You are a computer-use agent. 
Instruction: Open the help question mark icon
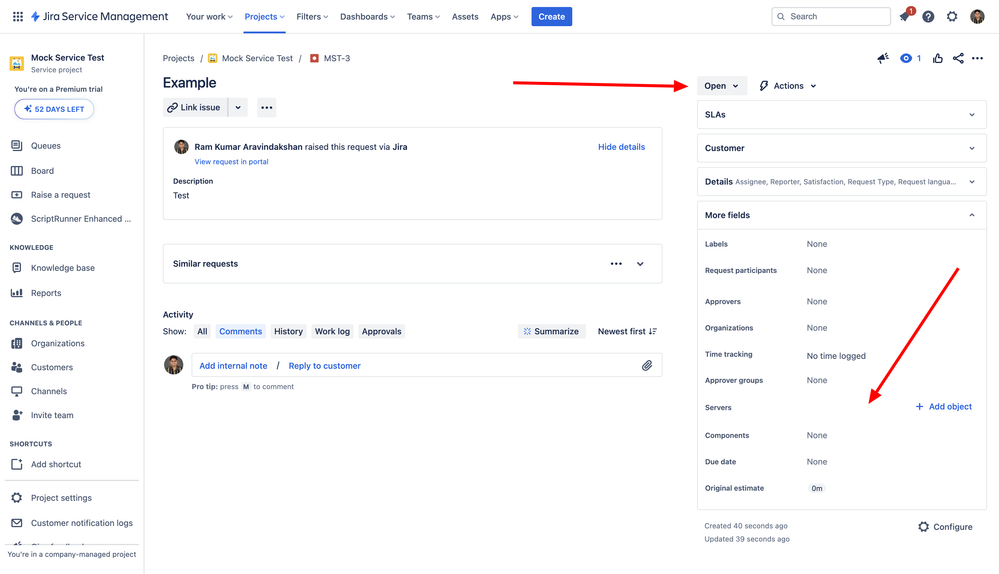point(928,17)
